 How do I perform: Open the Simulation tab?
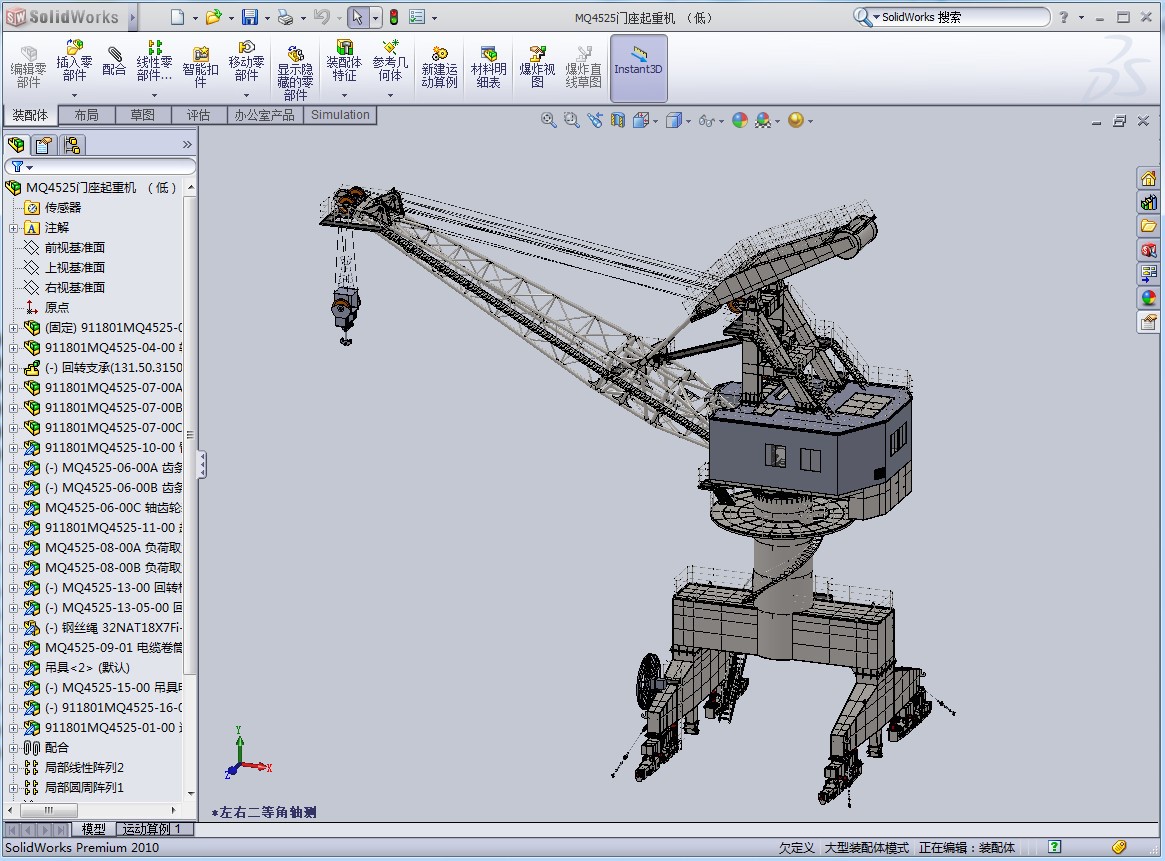pos(340,115)
